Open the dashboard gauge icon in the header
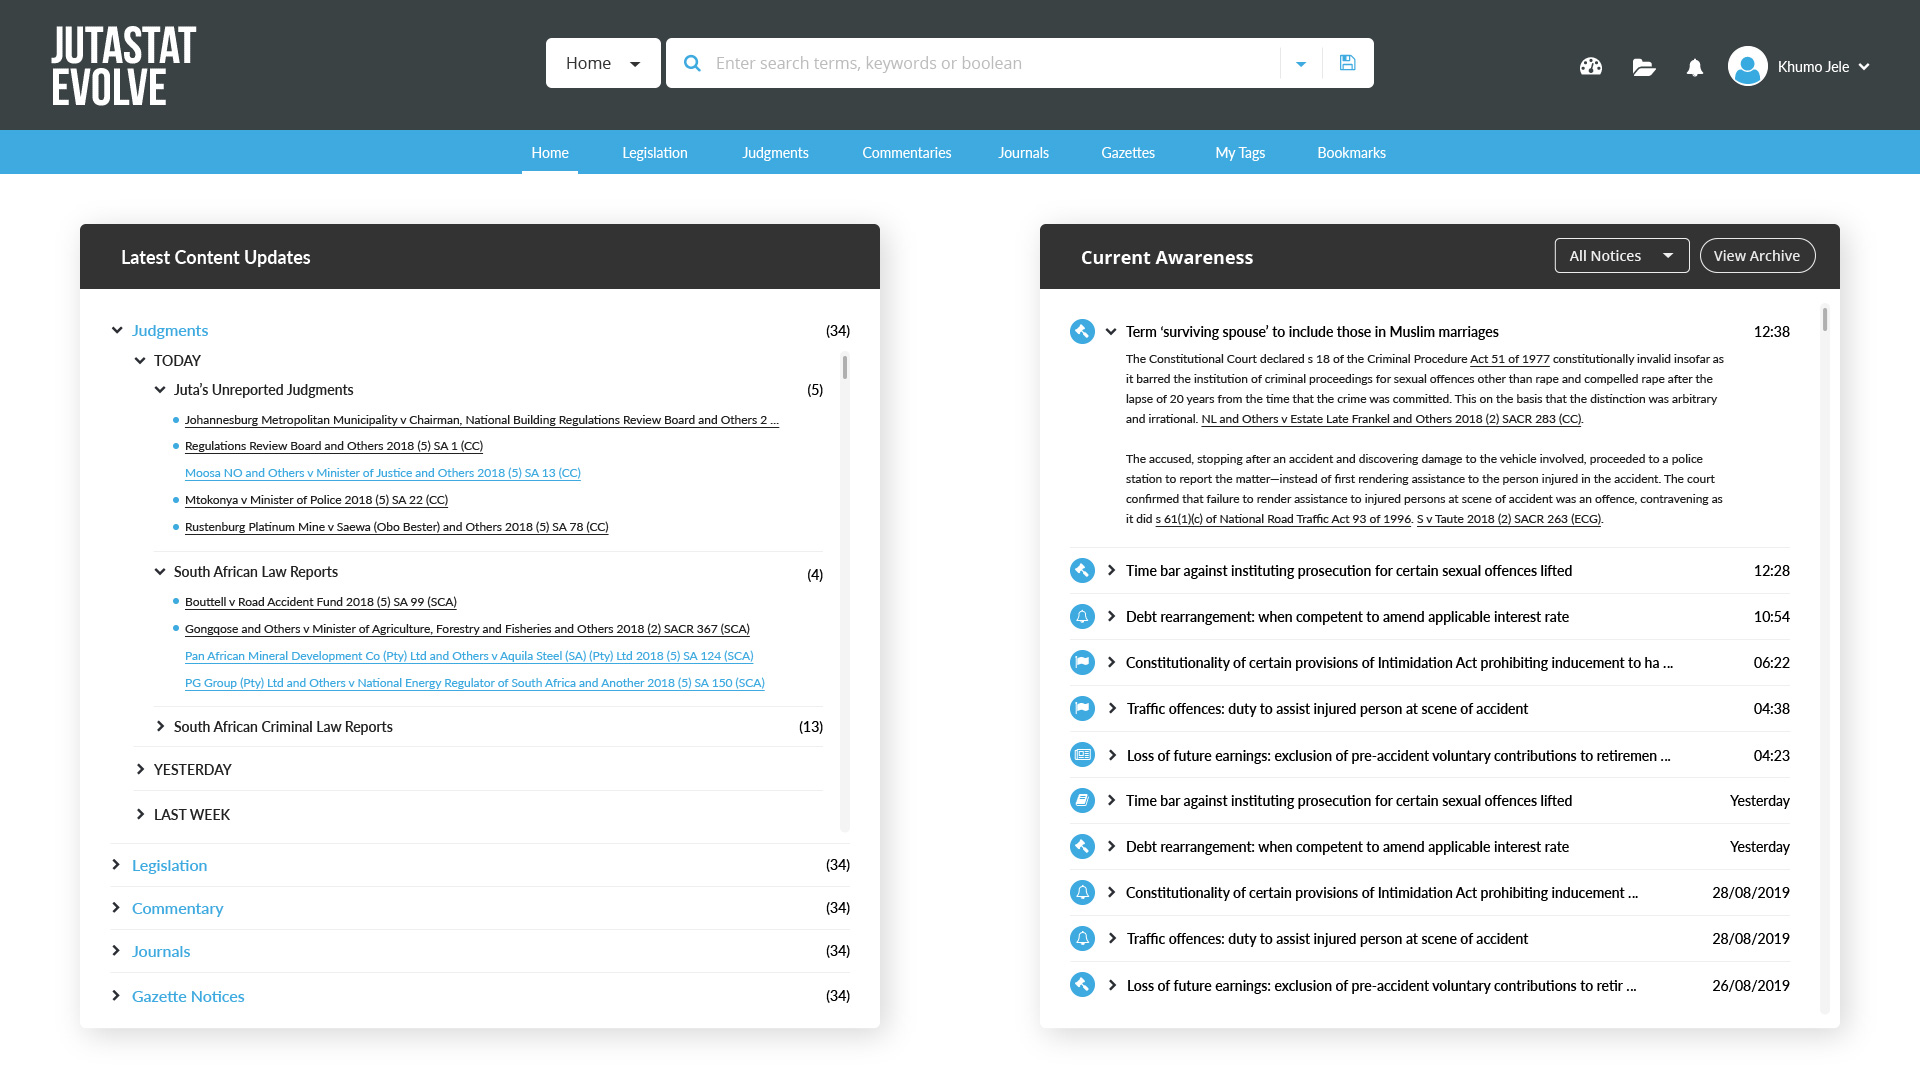Viewport: 1920px width, 1080px height. tap(1590, 67)
